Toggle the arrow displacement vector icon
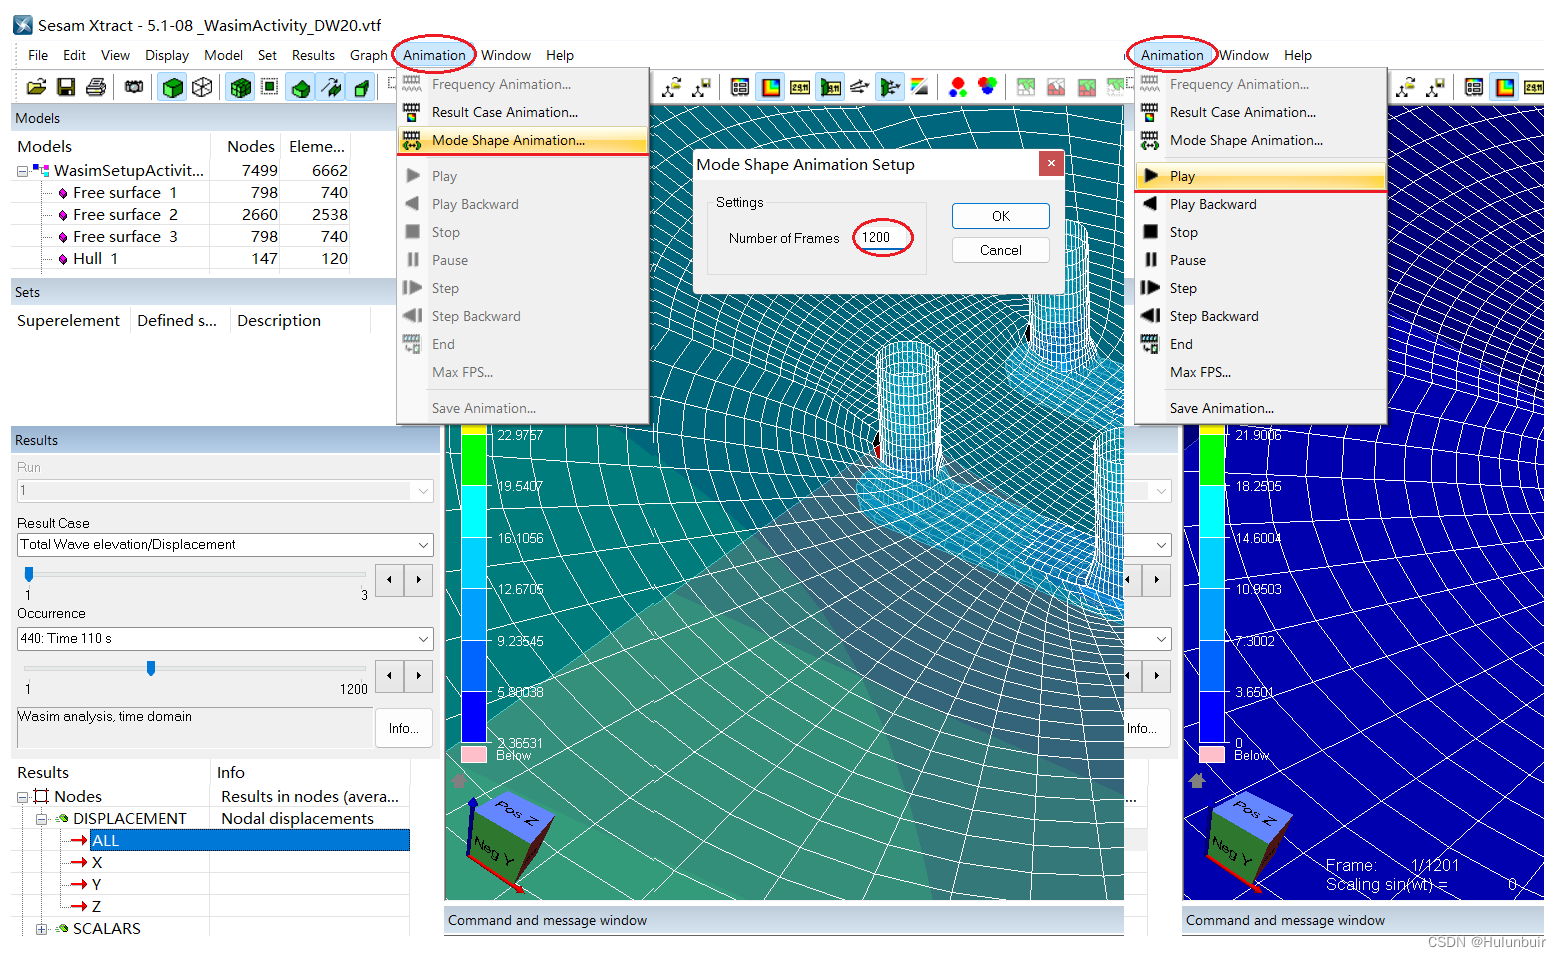1561x957 pixels. click(x=331, y=88)
